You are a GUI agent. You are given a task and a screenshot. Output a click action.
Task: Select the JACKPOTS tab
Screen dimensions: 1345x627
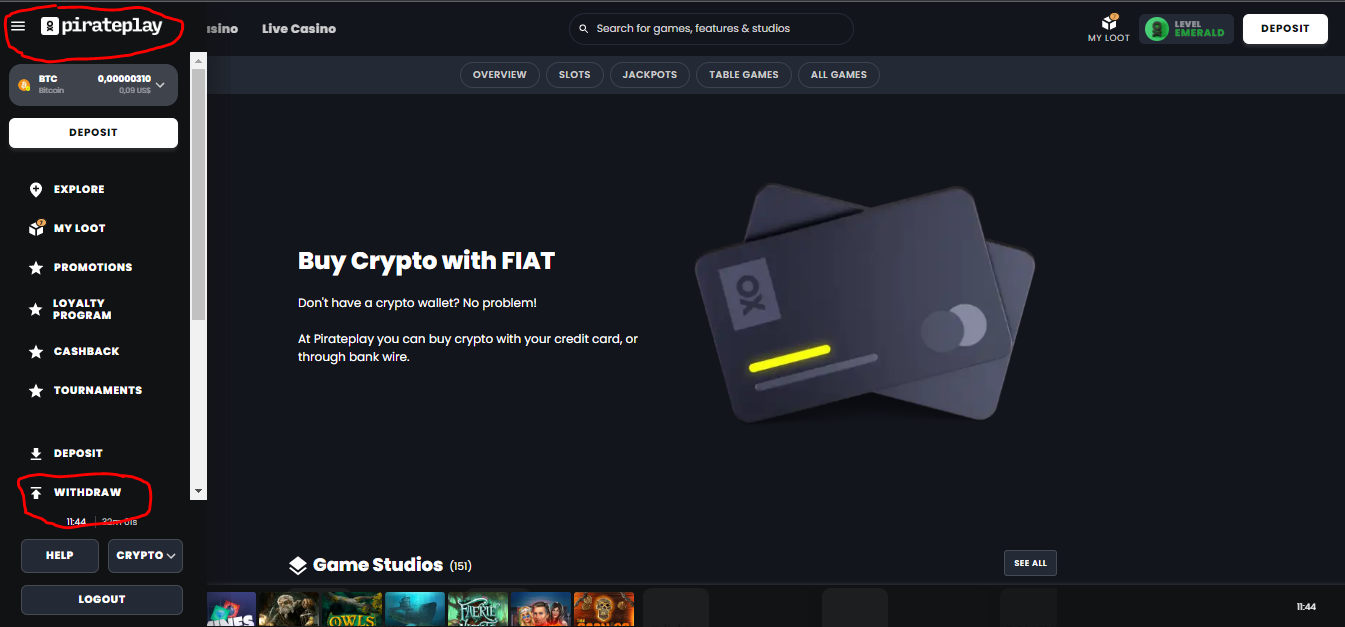pos(650,75)
